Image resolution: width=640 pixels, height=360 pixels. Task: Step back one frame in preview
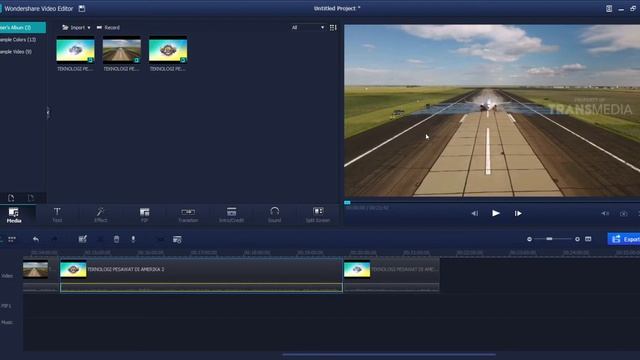click(x=475, y=213)
